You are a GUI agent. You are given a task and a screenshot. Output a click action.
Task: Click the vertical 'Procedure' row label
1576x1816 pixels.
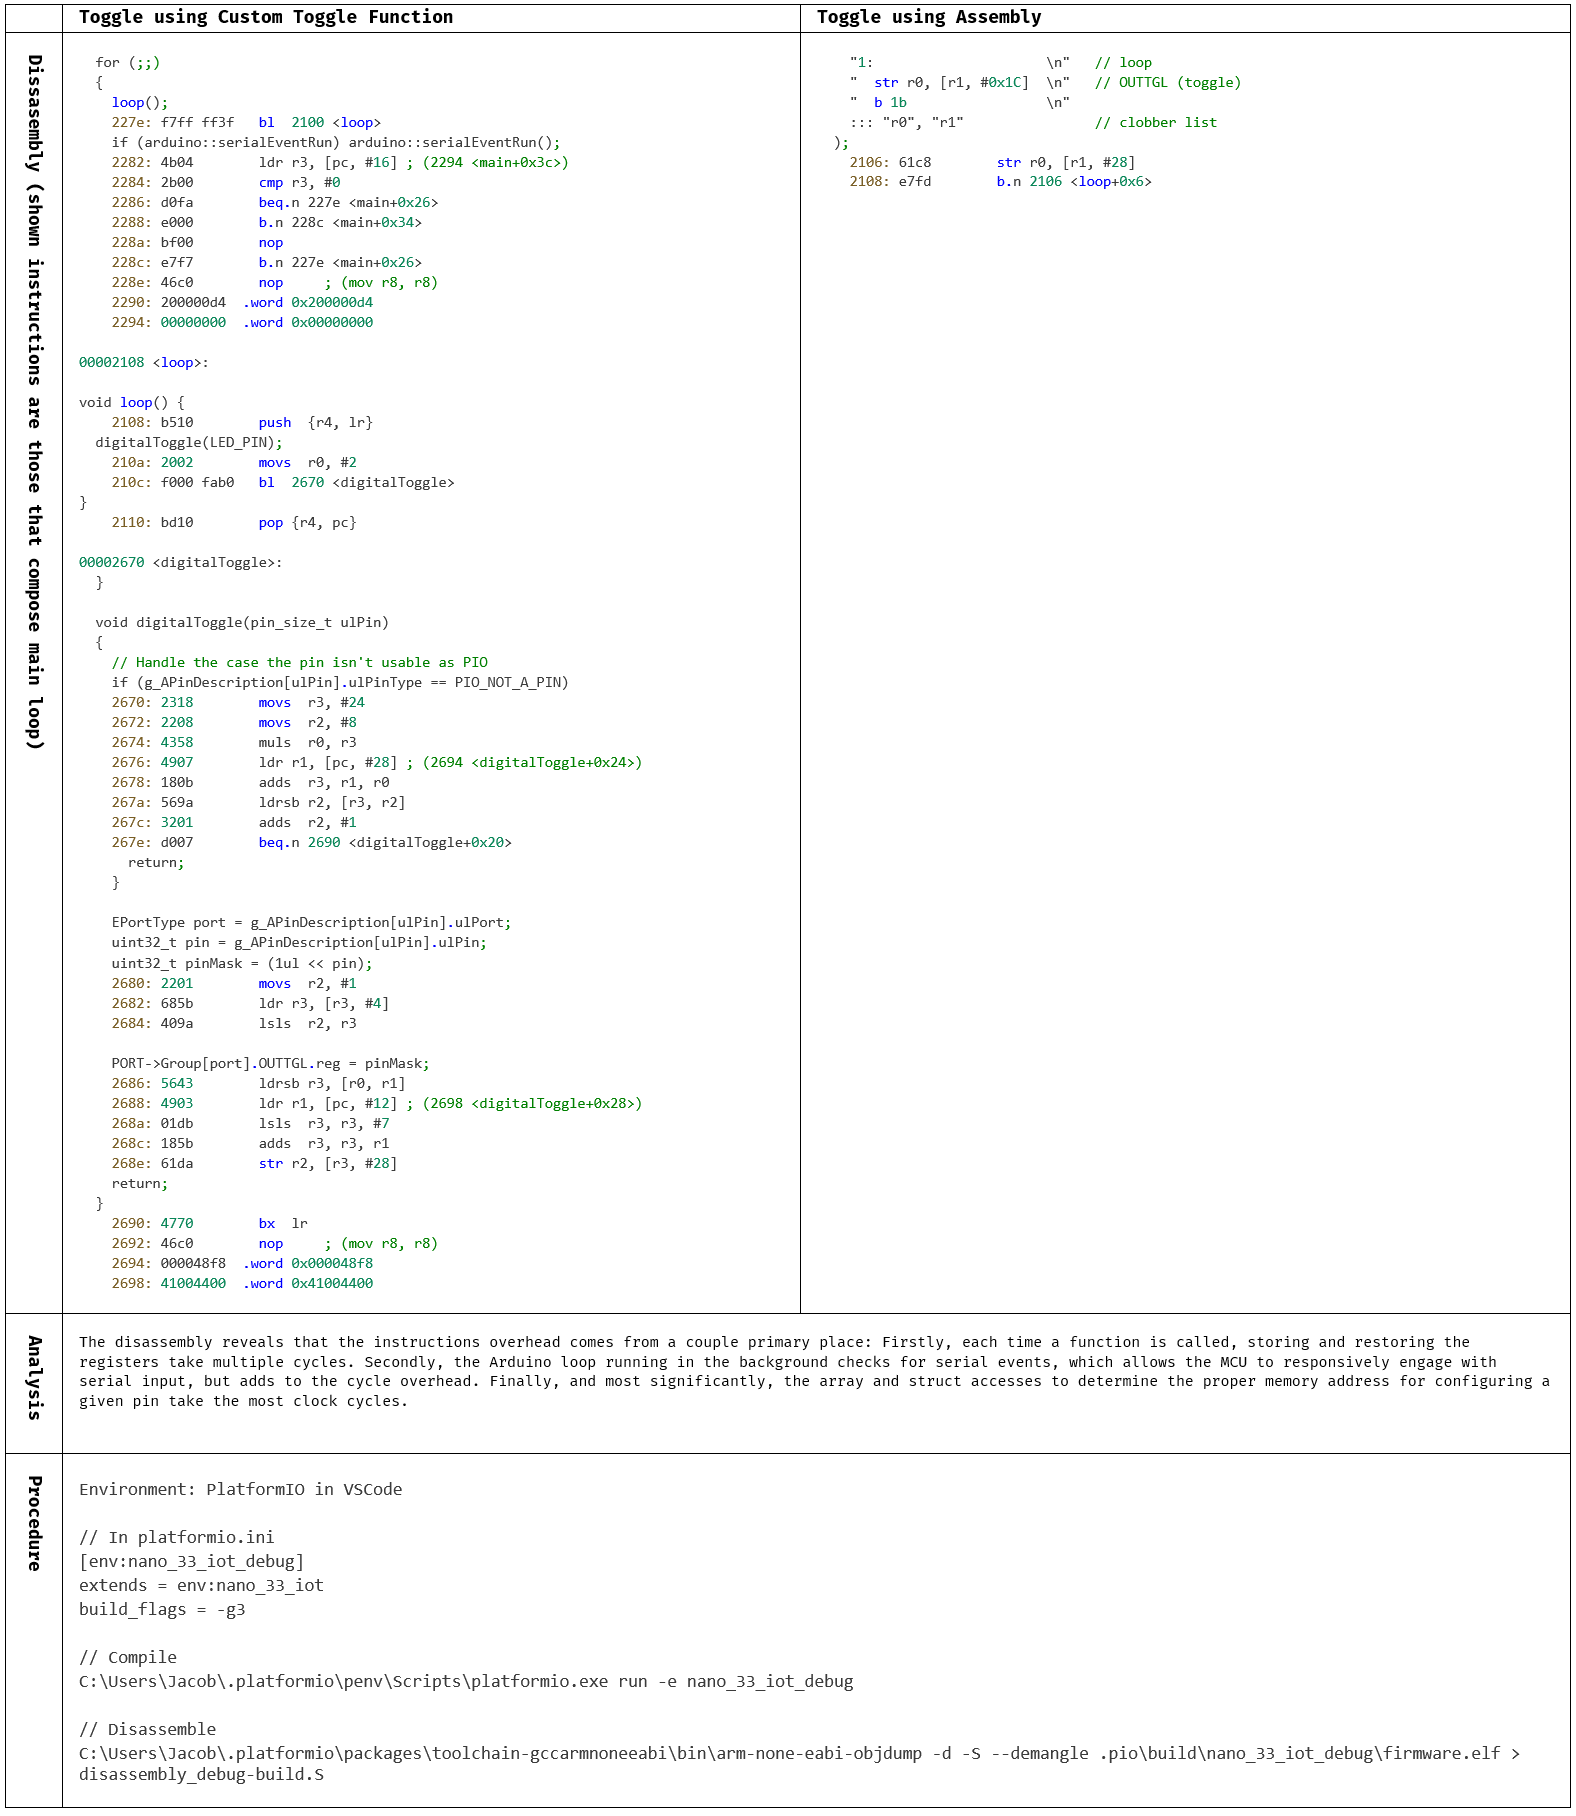click(34, 1523)
